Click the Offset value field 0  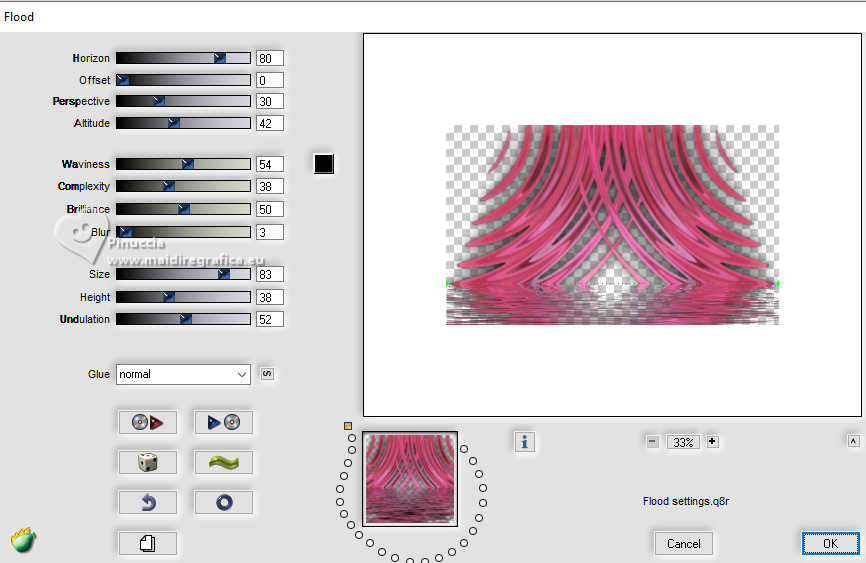click(270, 80)
